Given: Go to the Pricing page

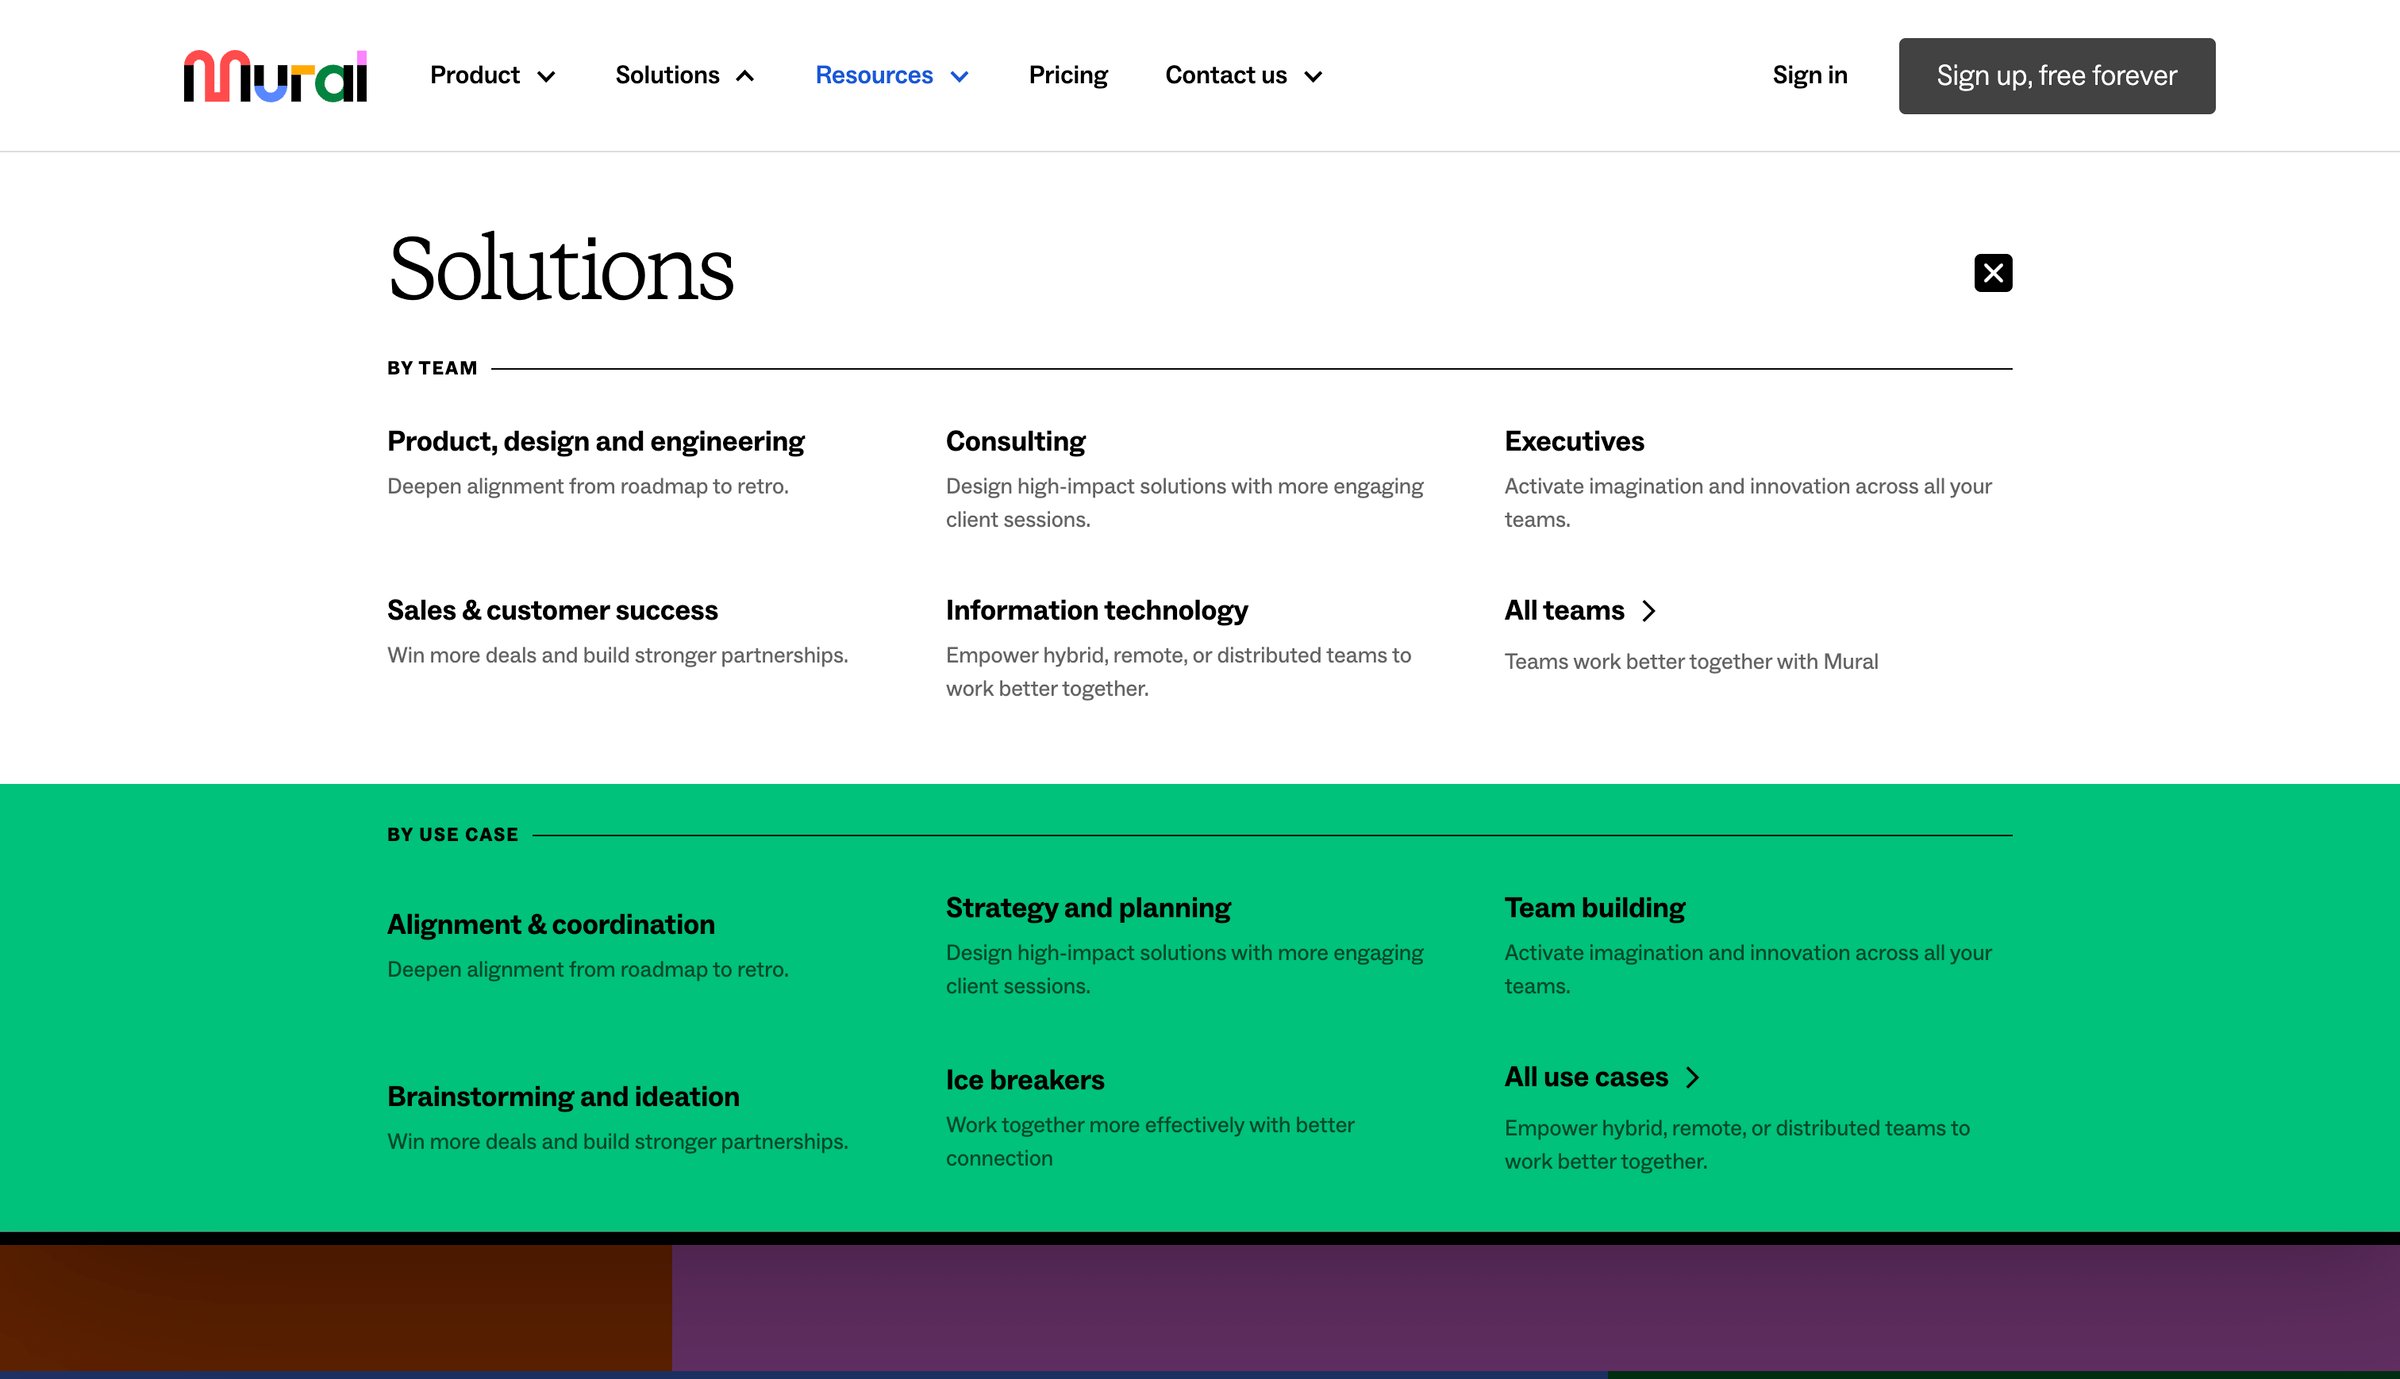Looking at the screenshot, I should coord(1068,76).
